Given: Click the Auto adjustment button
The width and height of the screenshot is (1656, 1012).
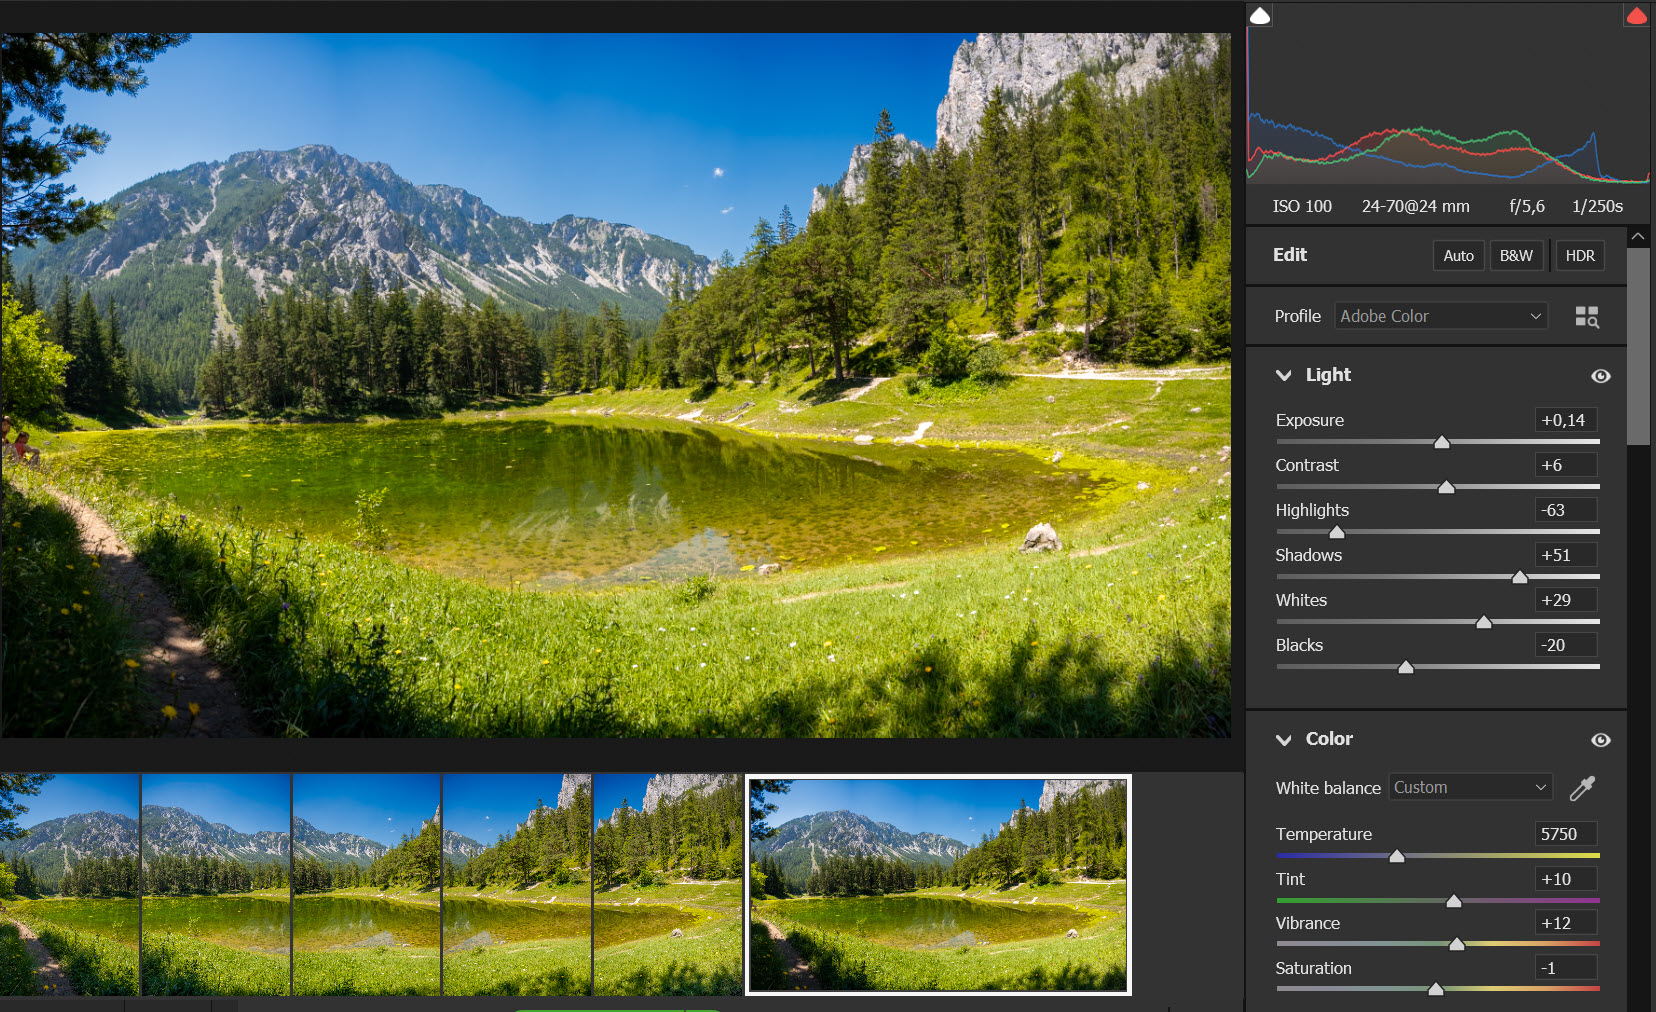Looking at the screenshot, I should pos(1458,256).
